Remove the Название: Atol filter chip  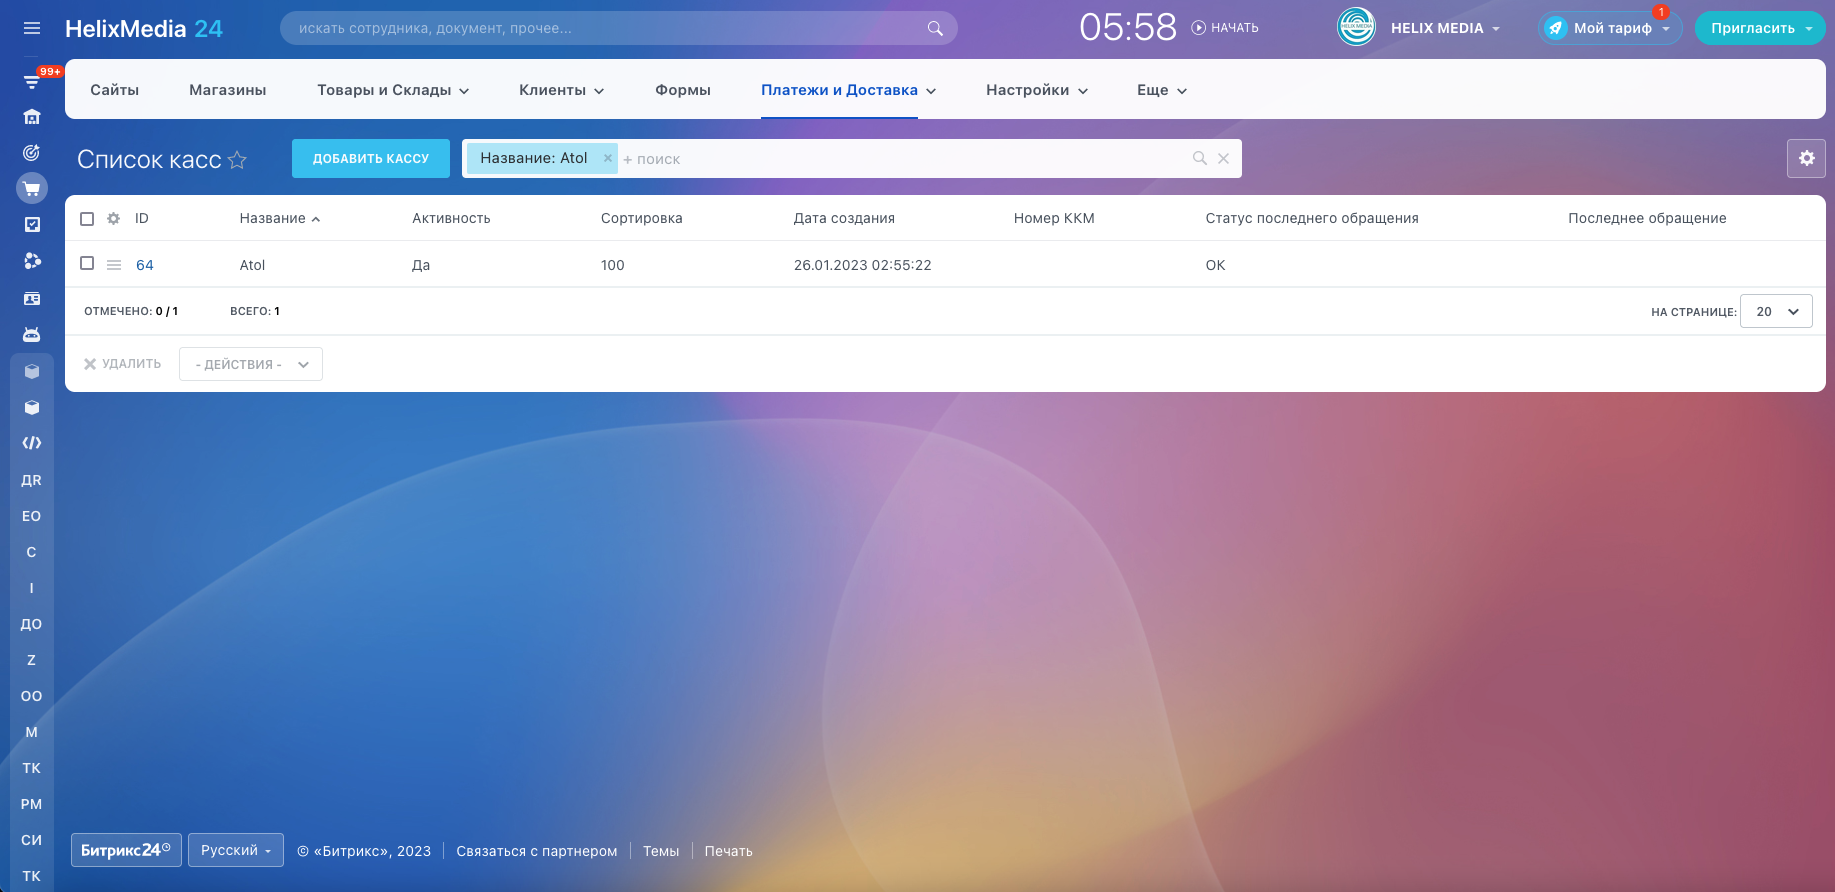tap(607, 158)
